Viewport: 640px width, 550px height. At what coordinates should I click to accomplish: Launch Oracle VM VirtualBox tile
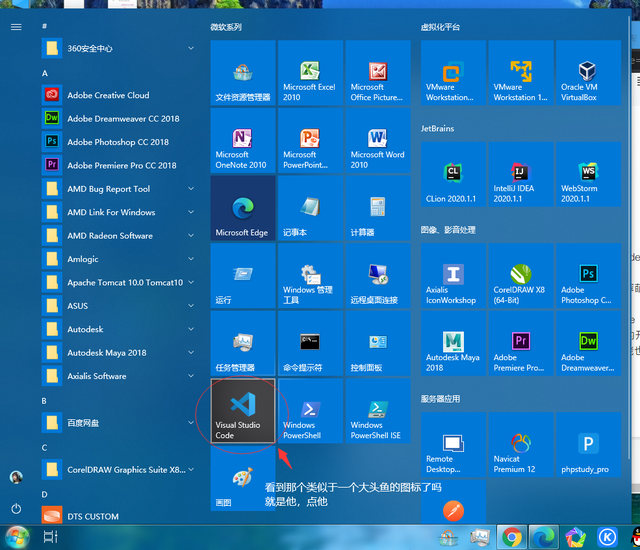589,73
